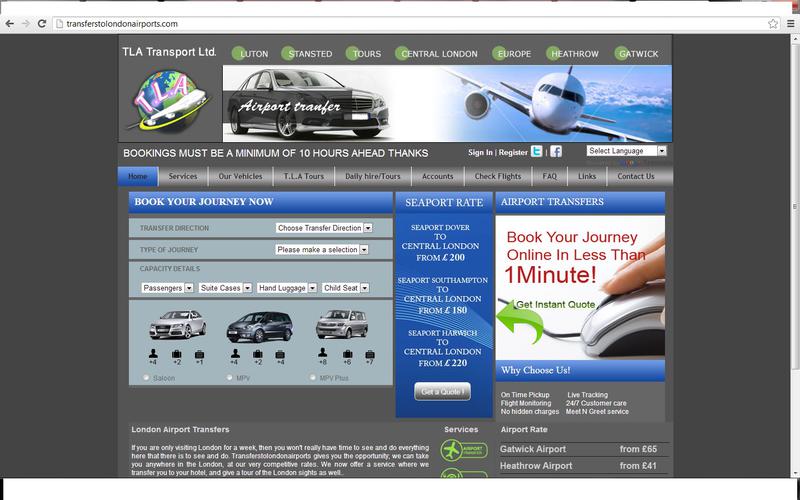Open the Select Language dropdown
This screenshot has width=800, height=500.
point(626,151)
